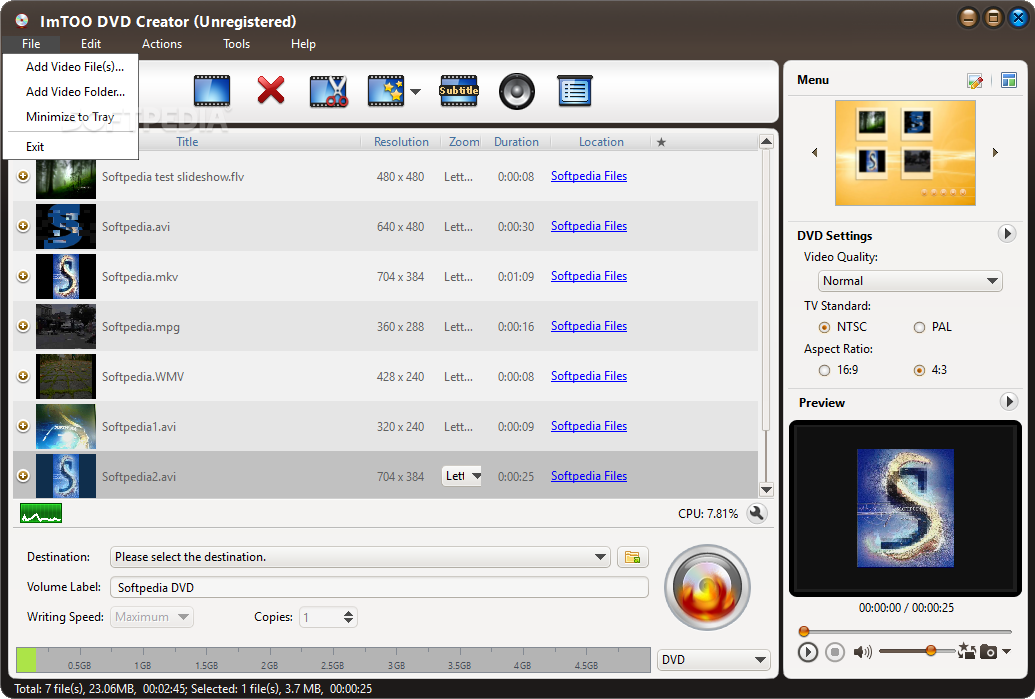Choose Exit from File menu
This screenshot has height=699, width=1035.
[71, 147]
